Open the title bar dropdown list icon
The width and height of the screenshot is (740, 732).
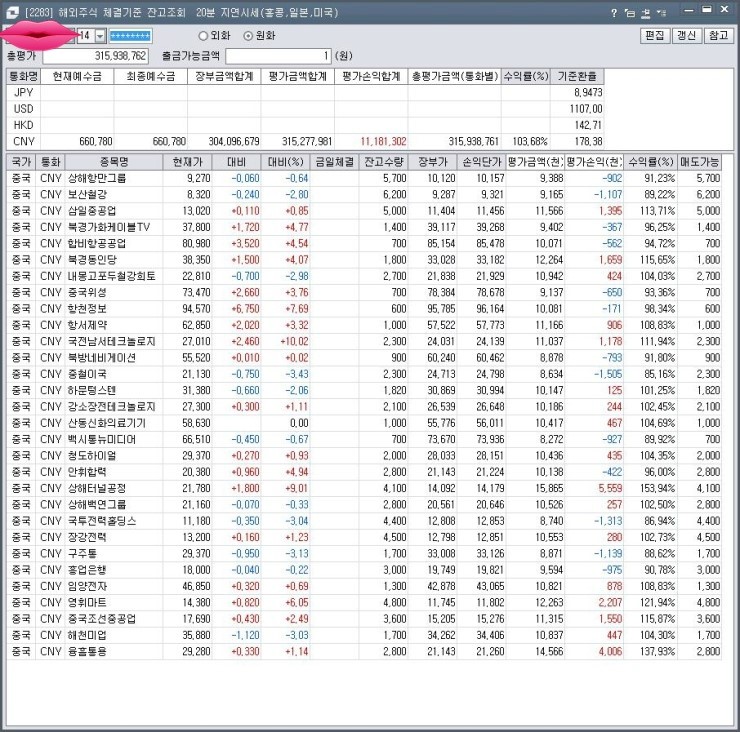tap(662, 13)
